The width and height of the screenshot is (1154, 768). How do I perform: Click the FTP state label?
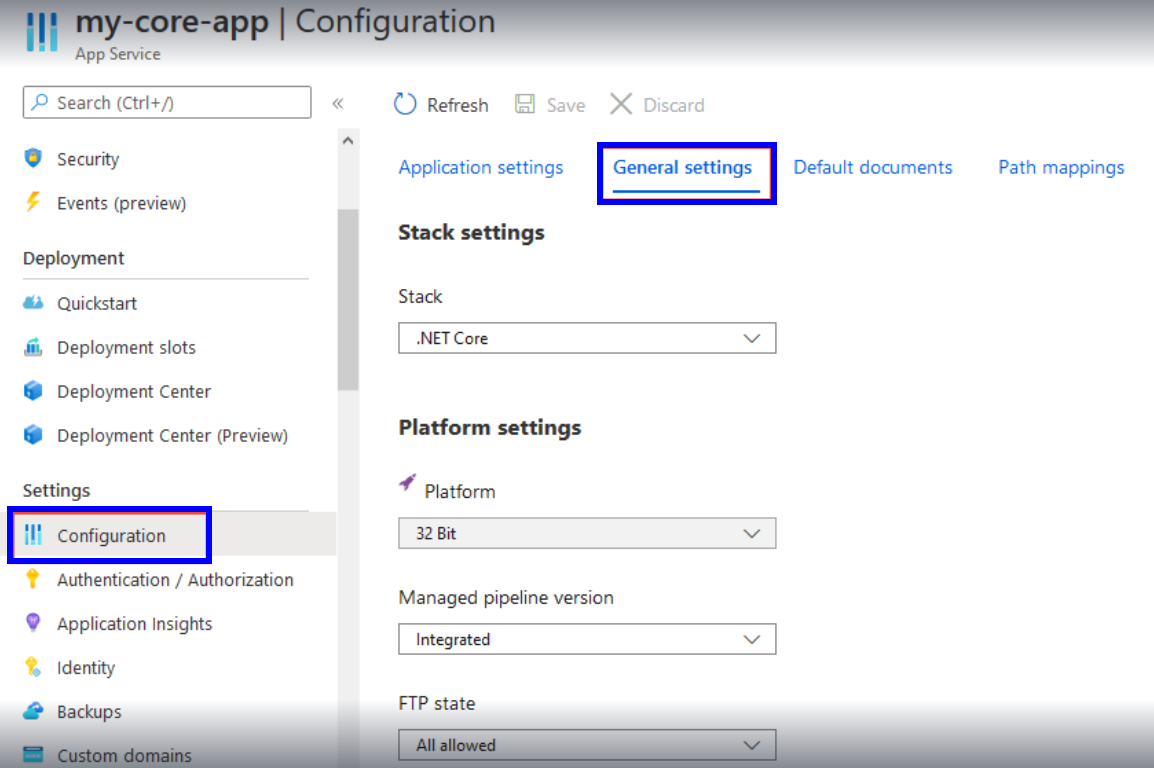436,703
